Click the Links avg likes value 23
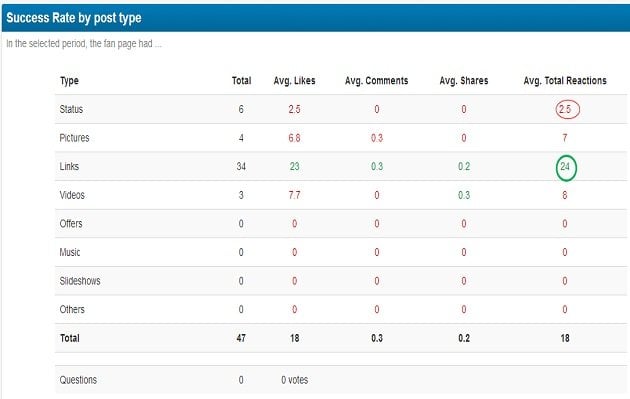630x399 pixels. pyautogui.click(x=295, y=166)
